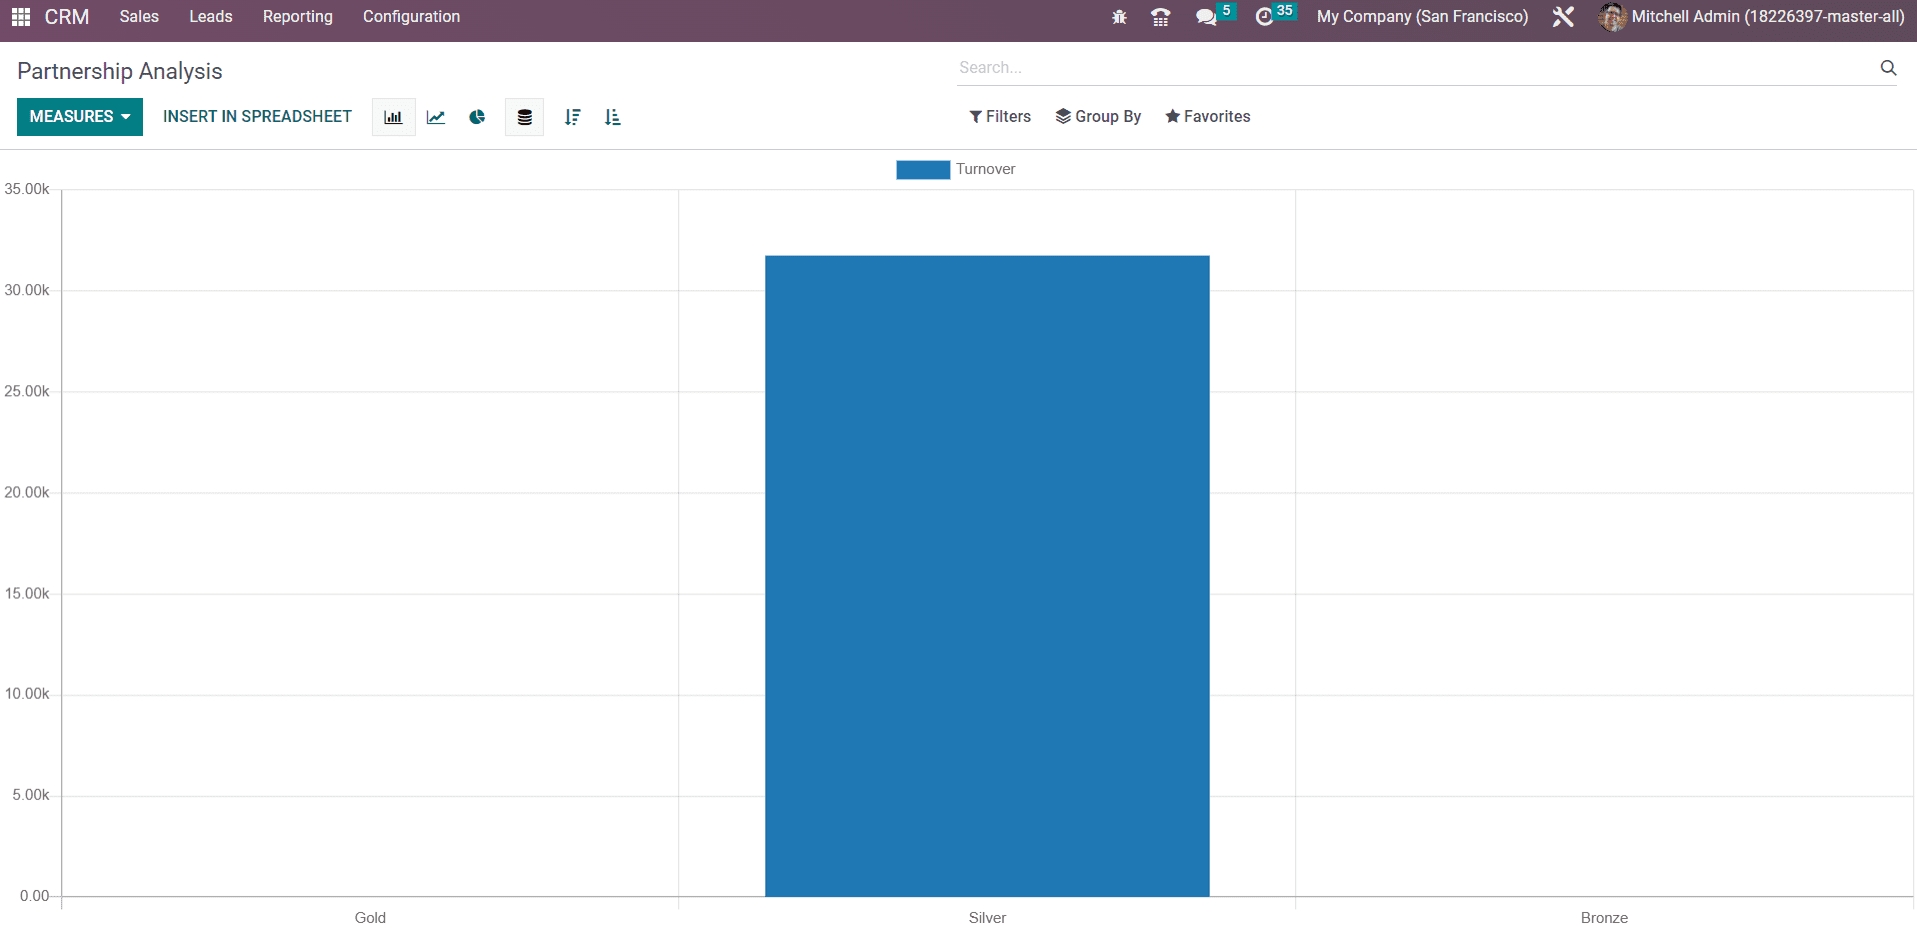Open the Reporting menu
The image size is (1917, 933).
[x=297, y=17]
